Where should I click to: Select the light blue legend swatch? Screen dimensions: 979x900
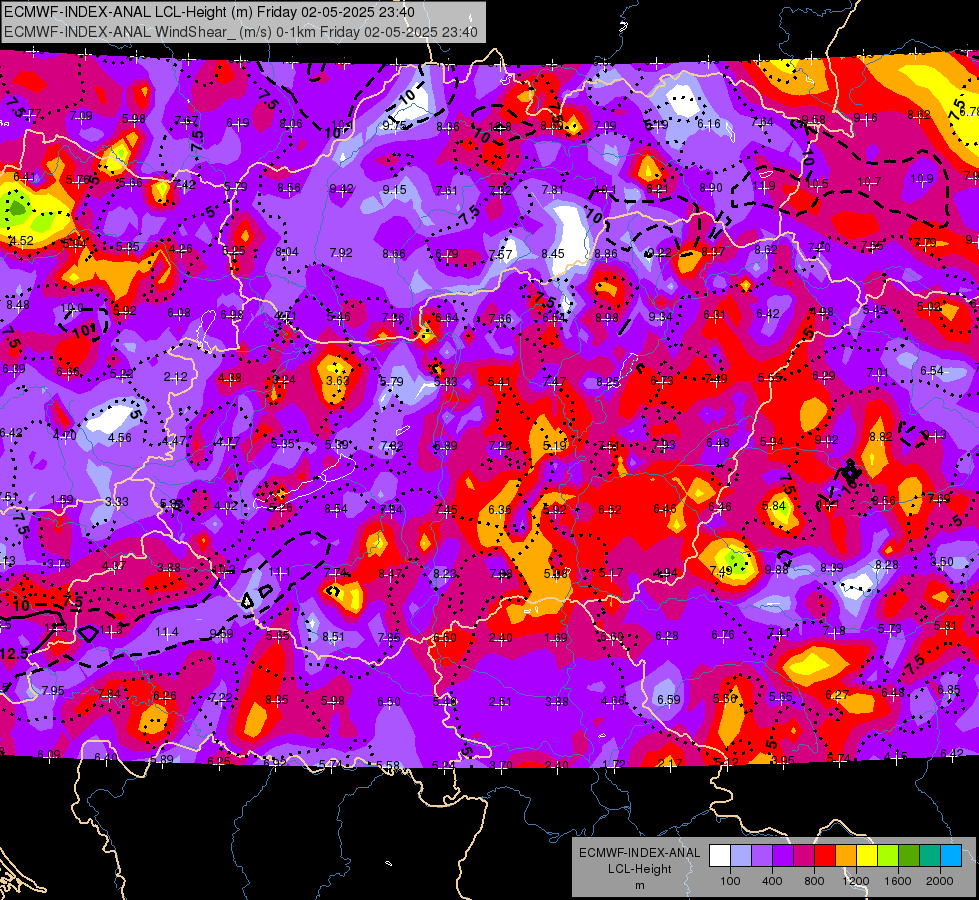pos(740,856)
